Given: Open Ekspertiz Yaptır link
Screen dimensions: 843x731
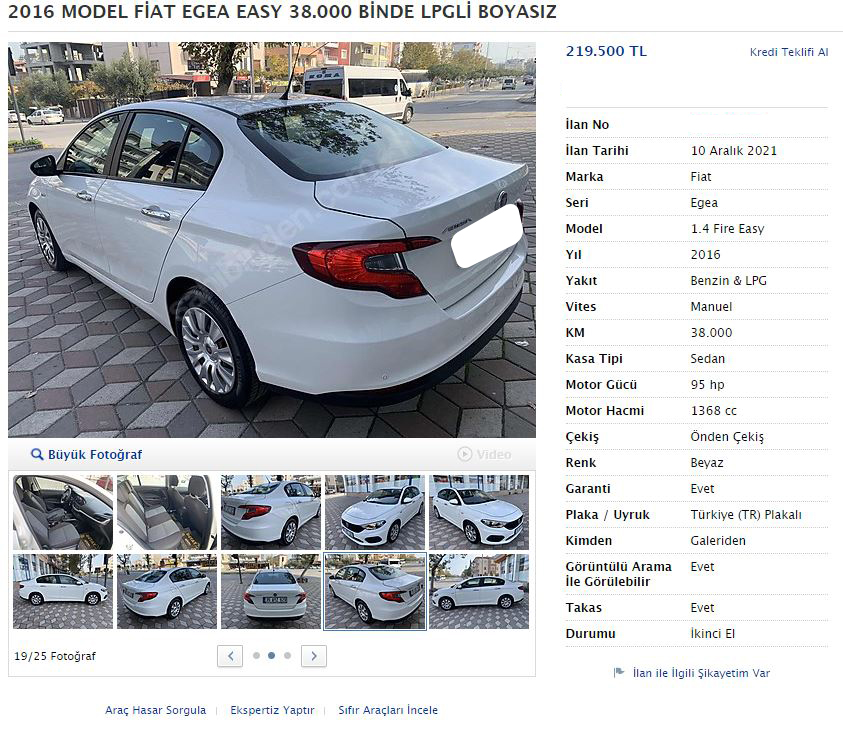Looking at the screenshot, I should click(x=272, y=710).
